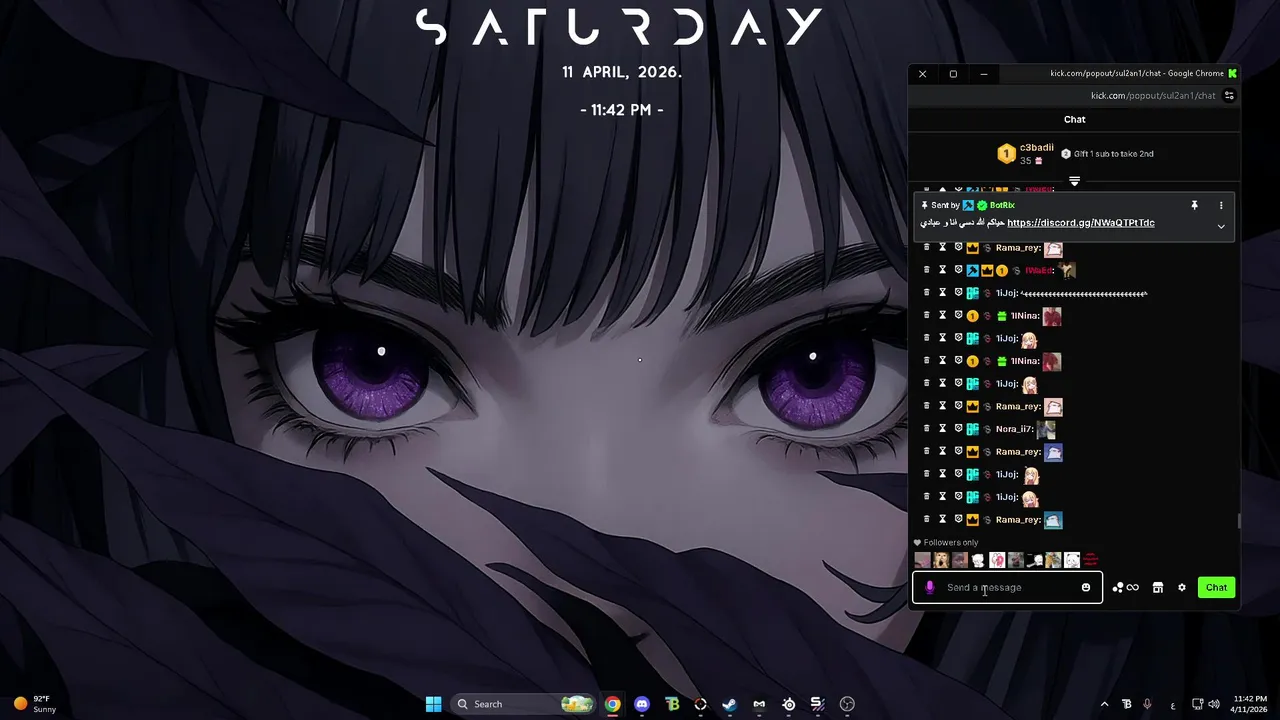Click the Chat header title

[1074, 119]
